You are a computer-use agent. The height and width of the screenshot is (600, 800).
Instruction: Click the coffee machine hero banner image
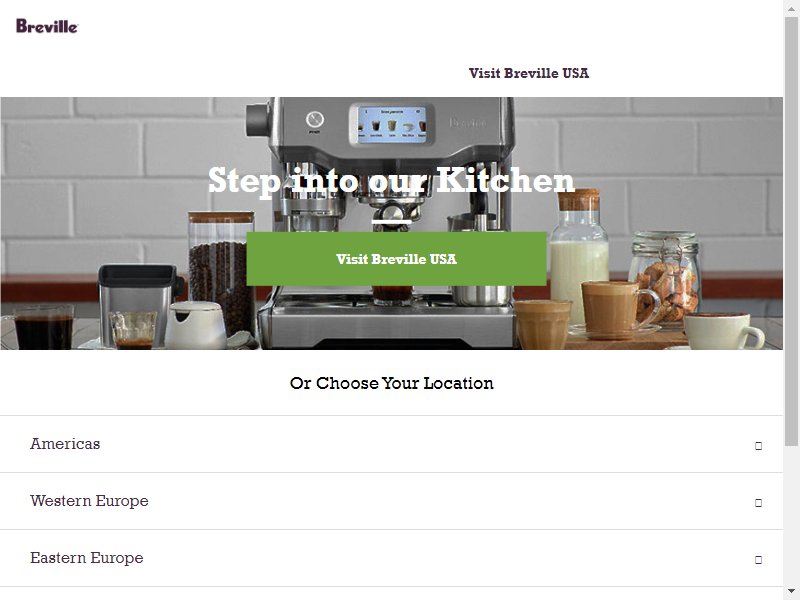(x=391, y=223)
